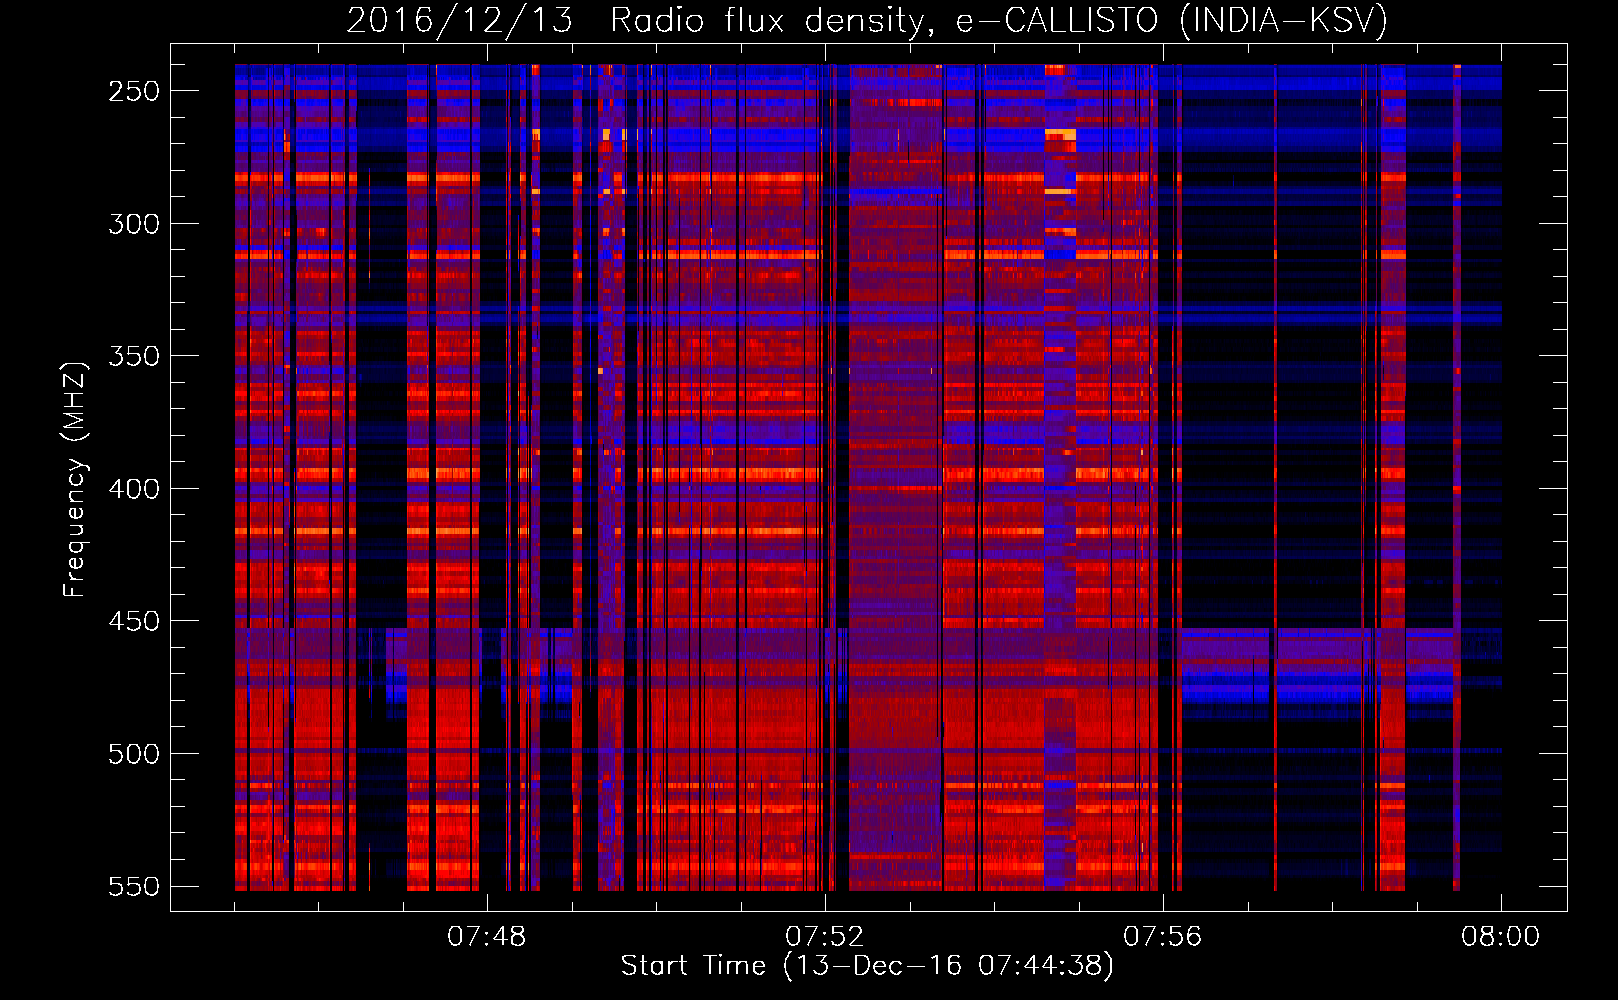Click the 'Start Time (13-Dec-16 07:44:38)' label
Screen dimensions: 1618x1000
pos(867,966)
